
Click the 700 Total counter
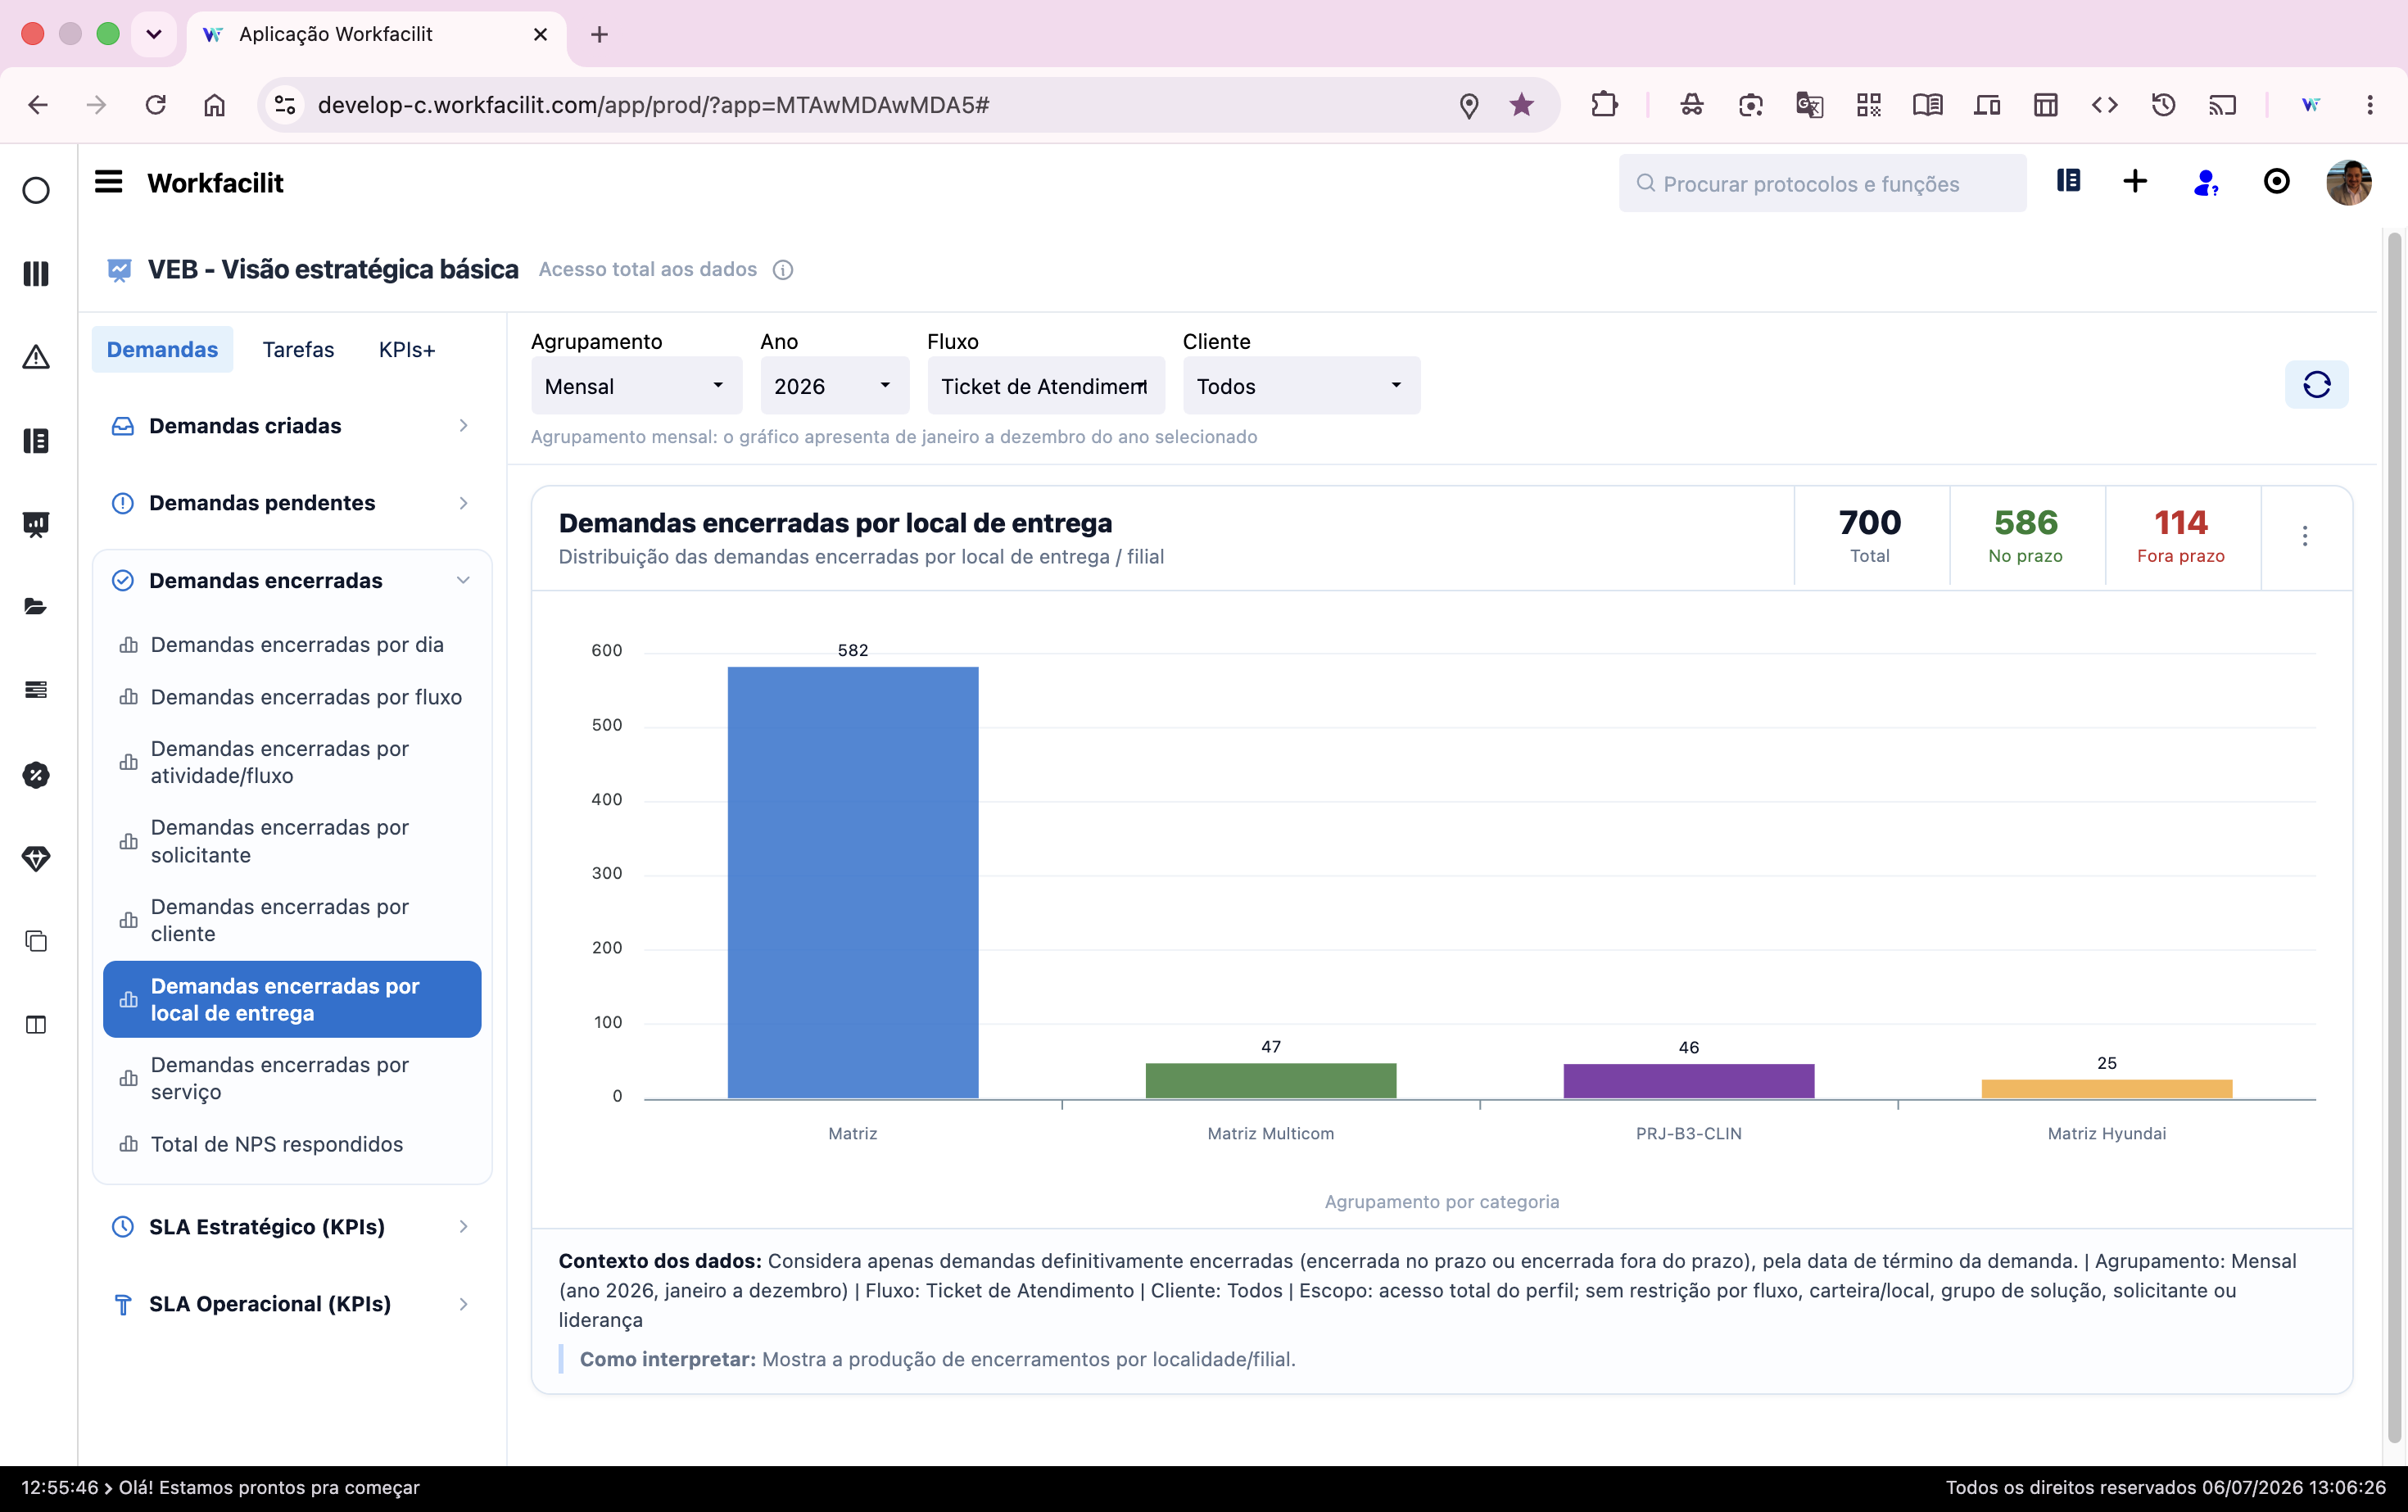click(x=1870, y=536)
